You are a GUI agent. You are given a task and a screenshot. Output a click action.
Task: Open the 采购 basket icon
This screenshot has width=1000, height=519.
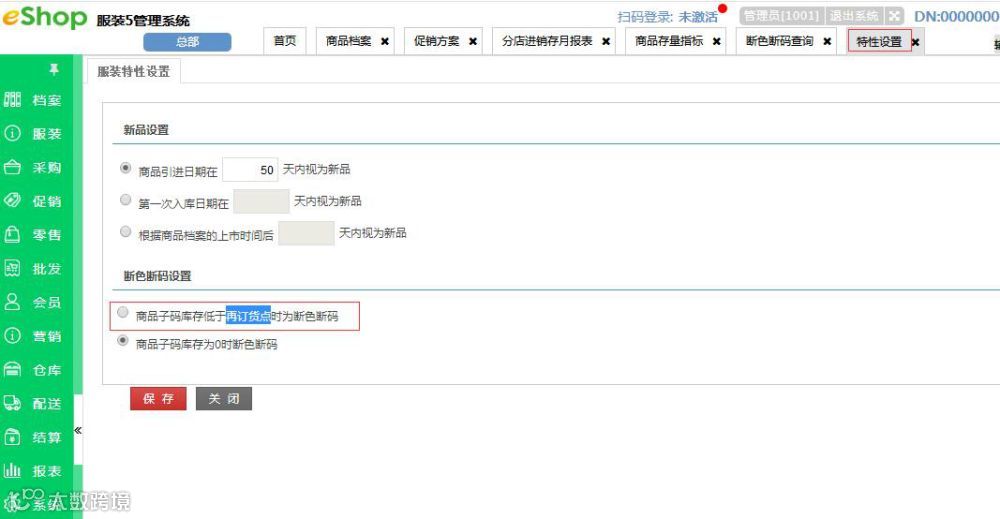pos(12,167)
